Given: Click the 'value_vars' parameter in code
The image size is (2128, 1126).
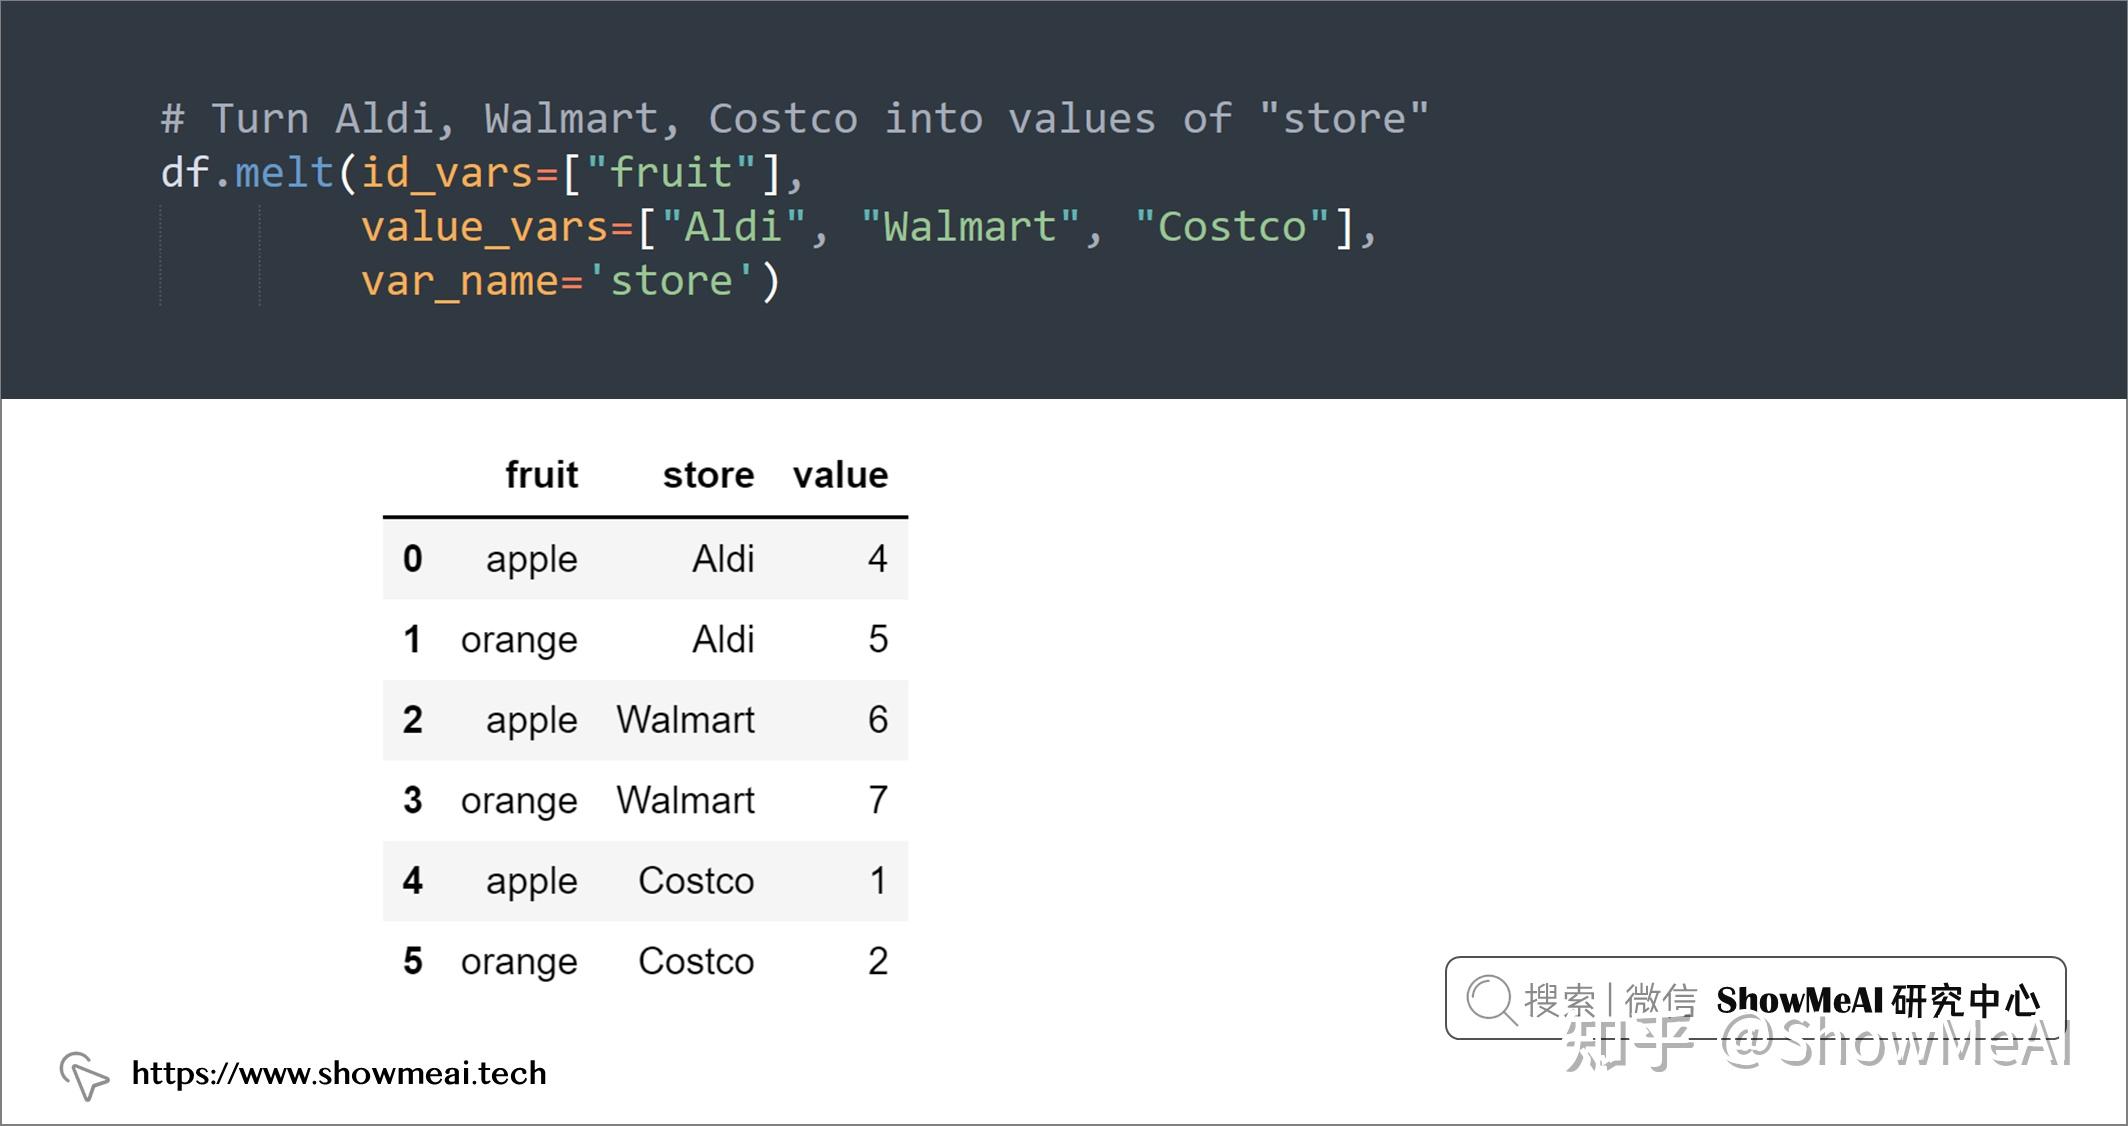Looking at the screenshot, I should click(486, 227).
